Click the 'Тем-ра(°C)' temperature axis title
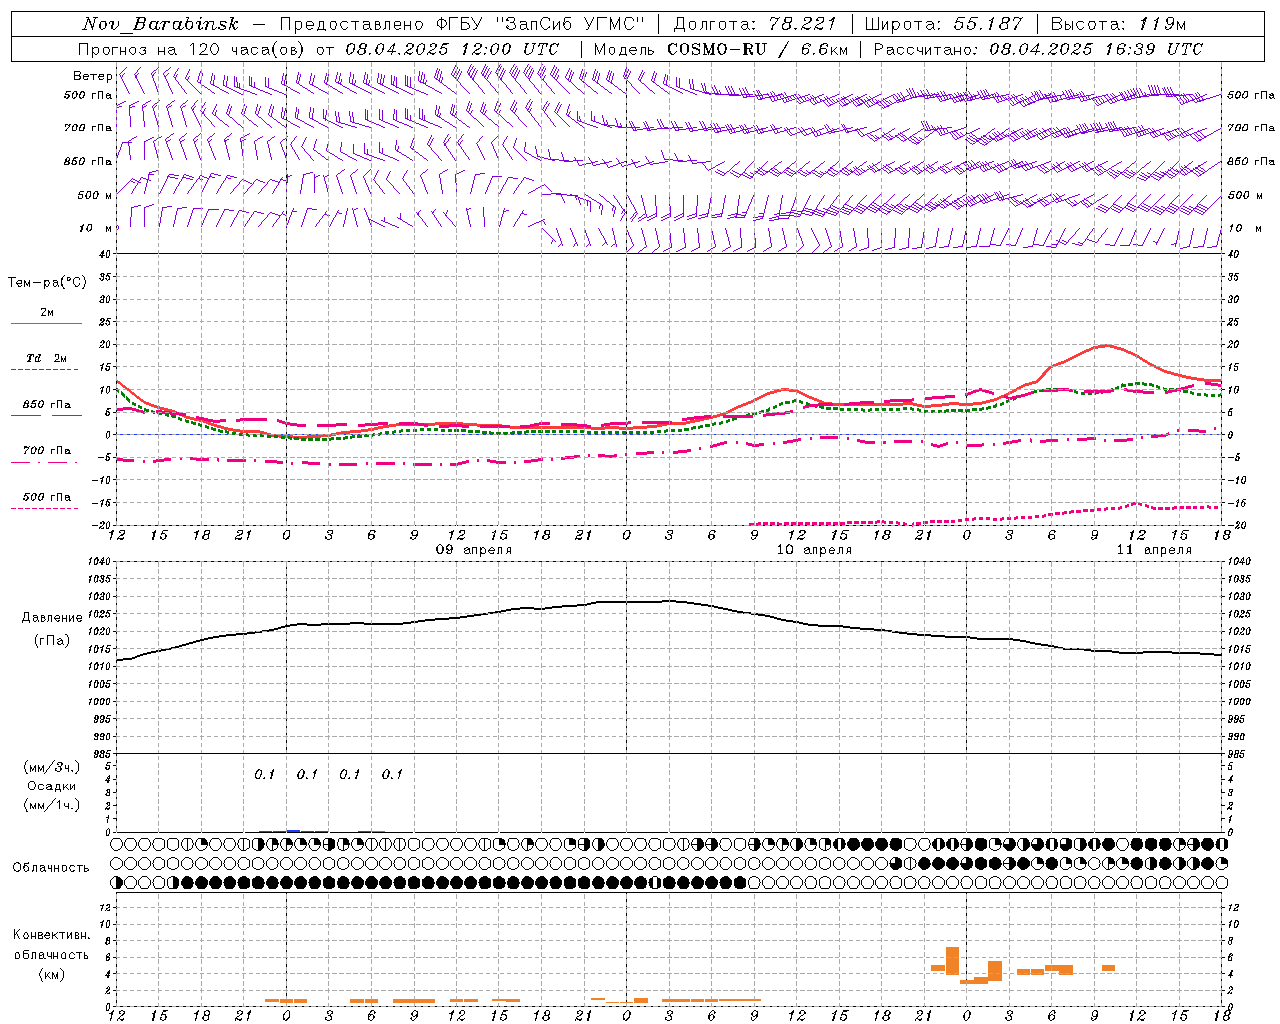Viewport: 1280px width, 1024px height. coord(47,283)
